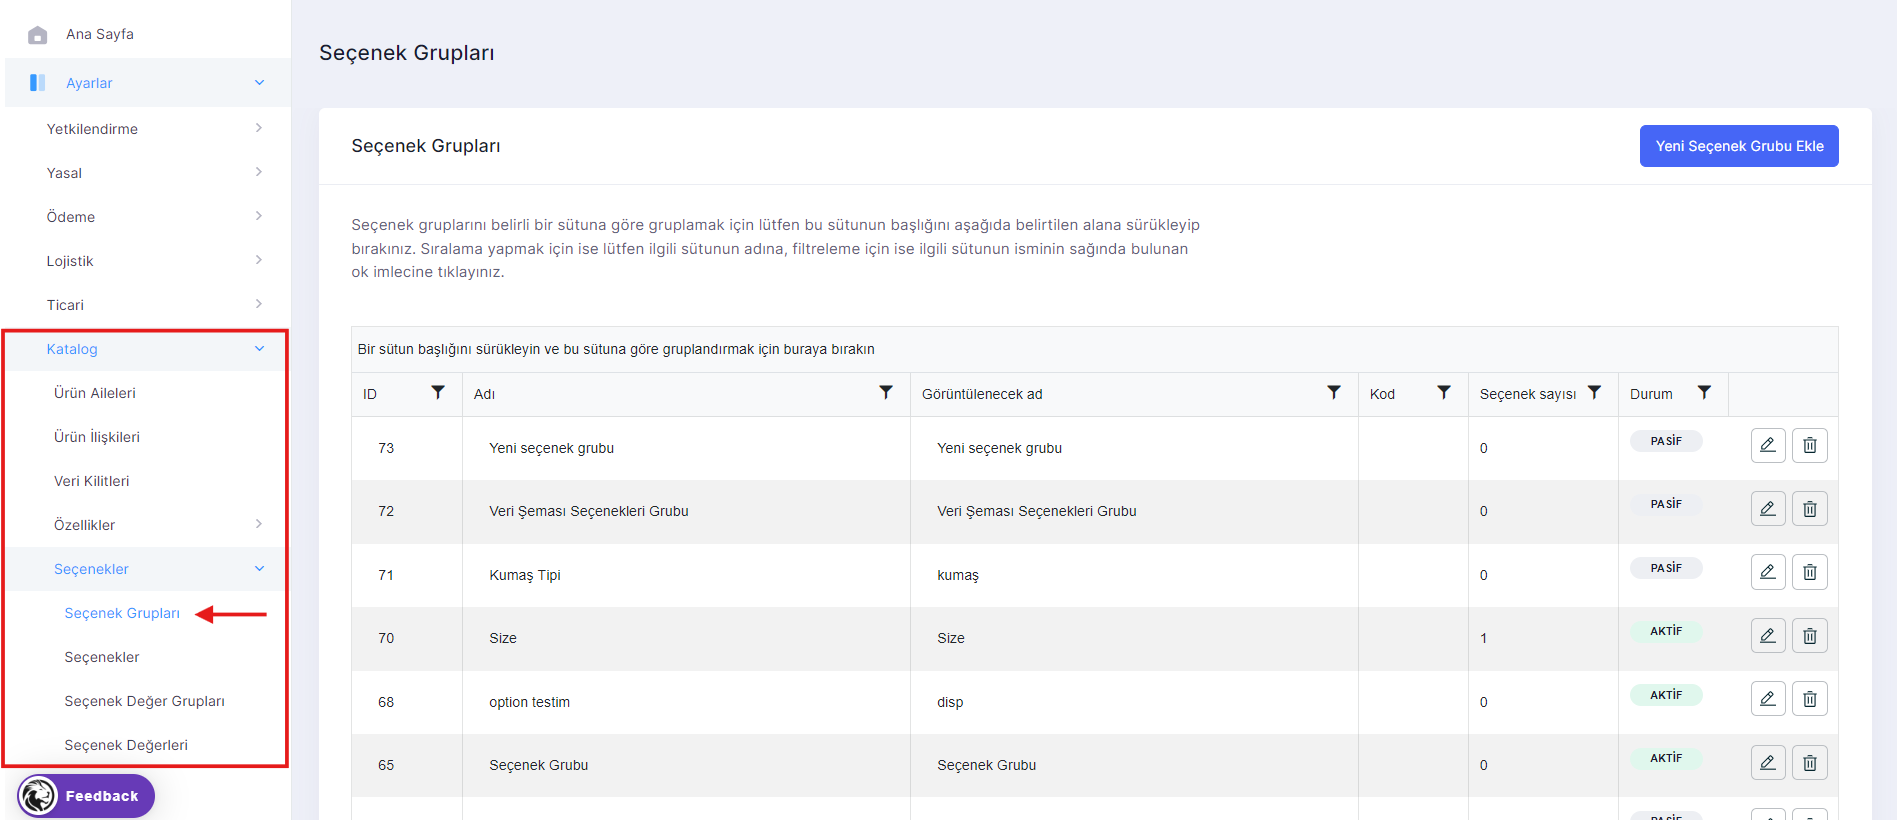Open filter for Kod column
The height and width of the screenshot is (820, 1897).
1444,393
